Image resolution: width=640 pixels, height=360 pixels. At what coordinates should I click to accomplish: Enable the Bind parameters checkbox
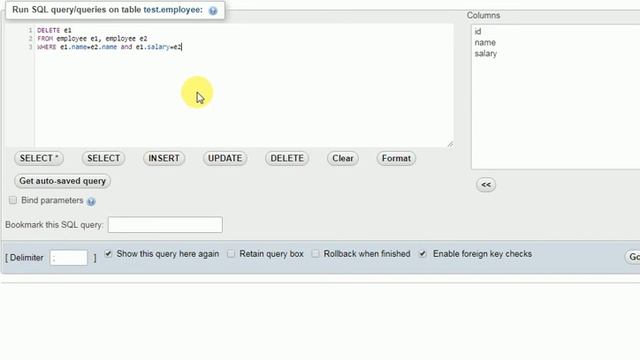[13, 200]
